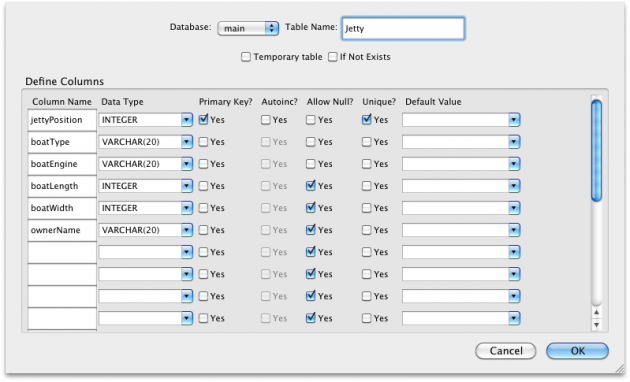Click the Define Columns section title
The image size is (630, 382).
click(64, 81)
